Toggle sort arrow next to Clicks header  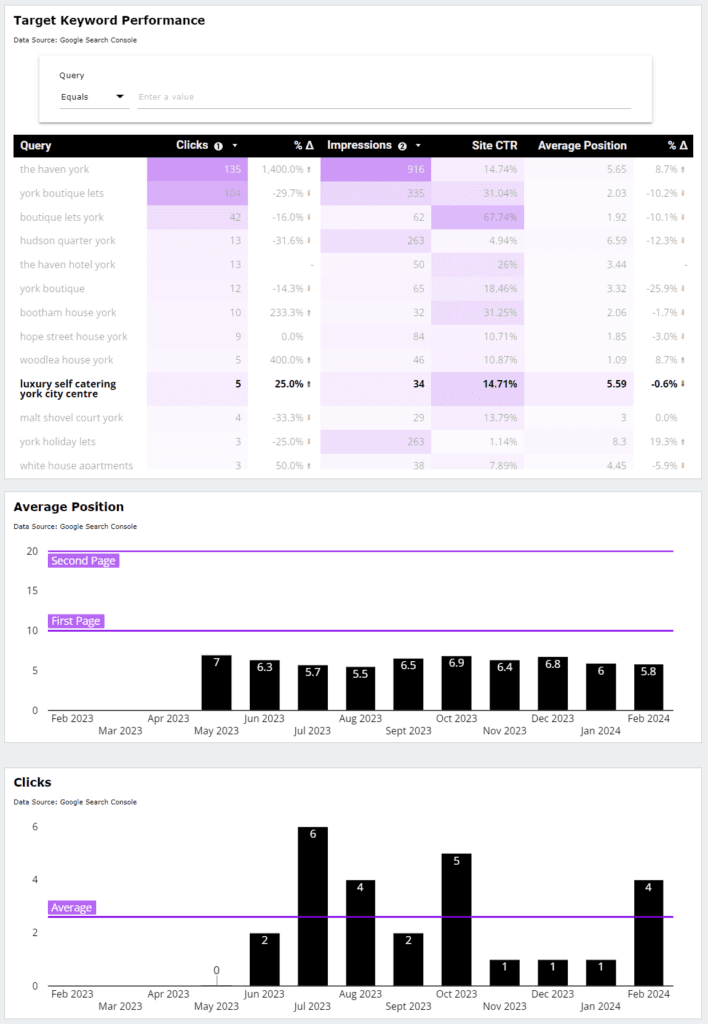pyautogui.click(x=235, y=146)
